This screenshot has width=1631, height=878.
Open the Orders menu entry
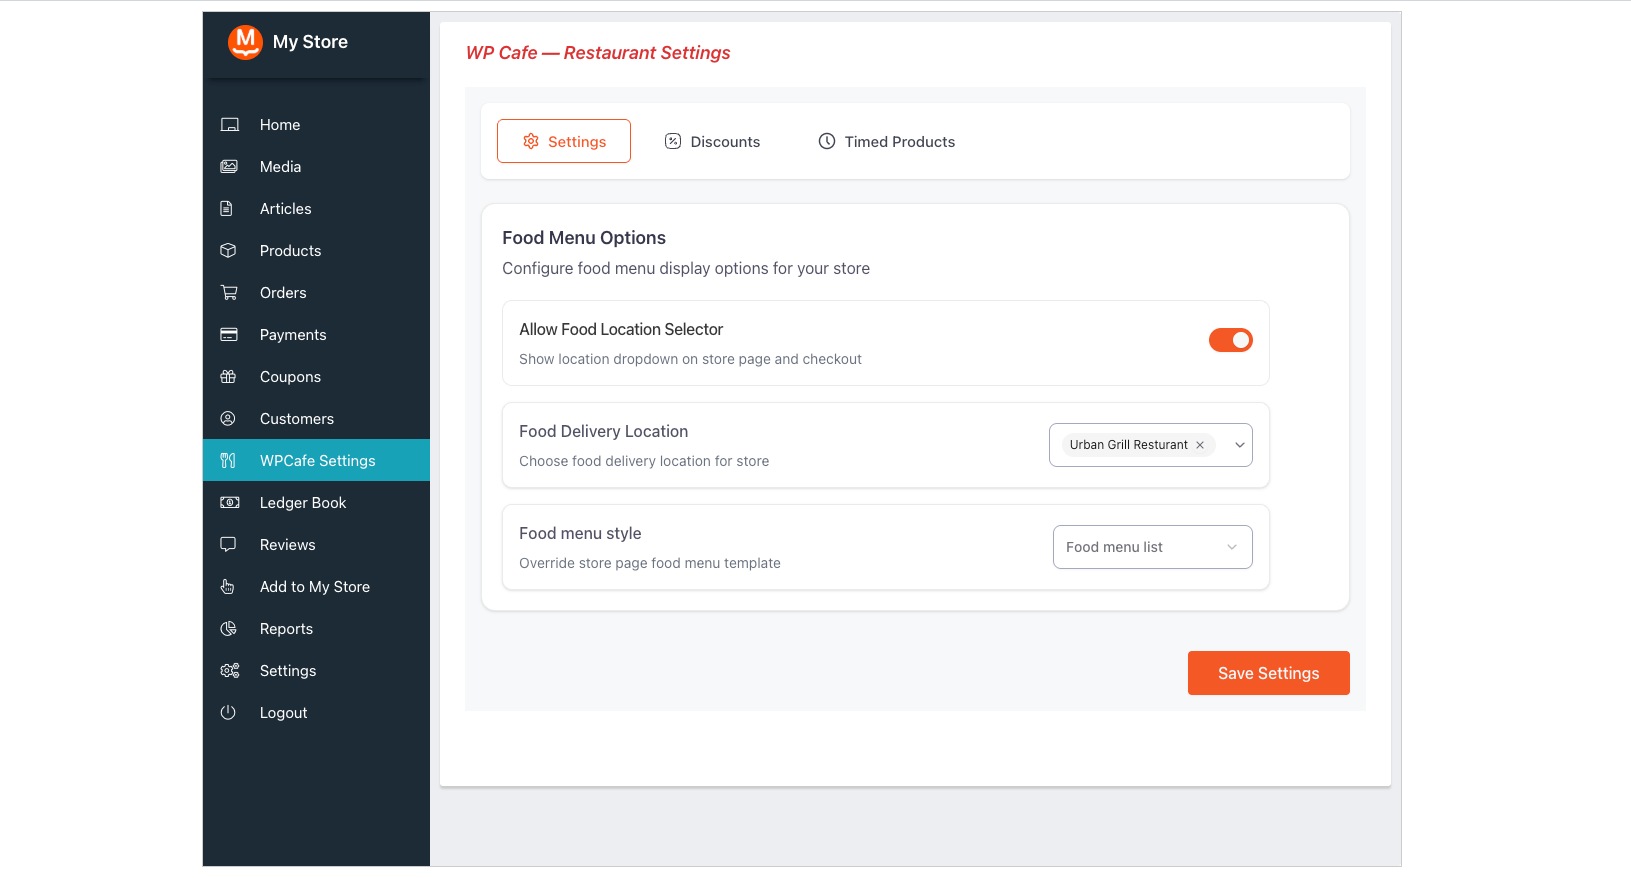coord(316,293)
